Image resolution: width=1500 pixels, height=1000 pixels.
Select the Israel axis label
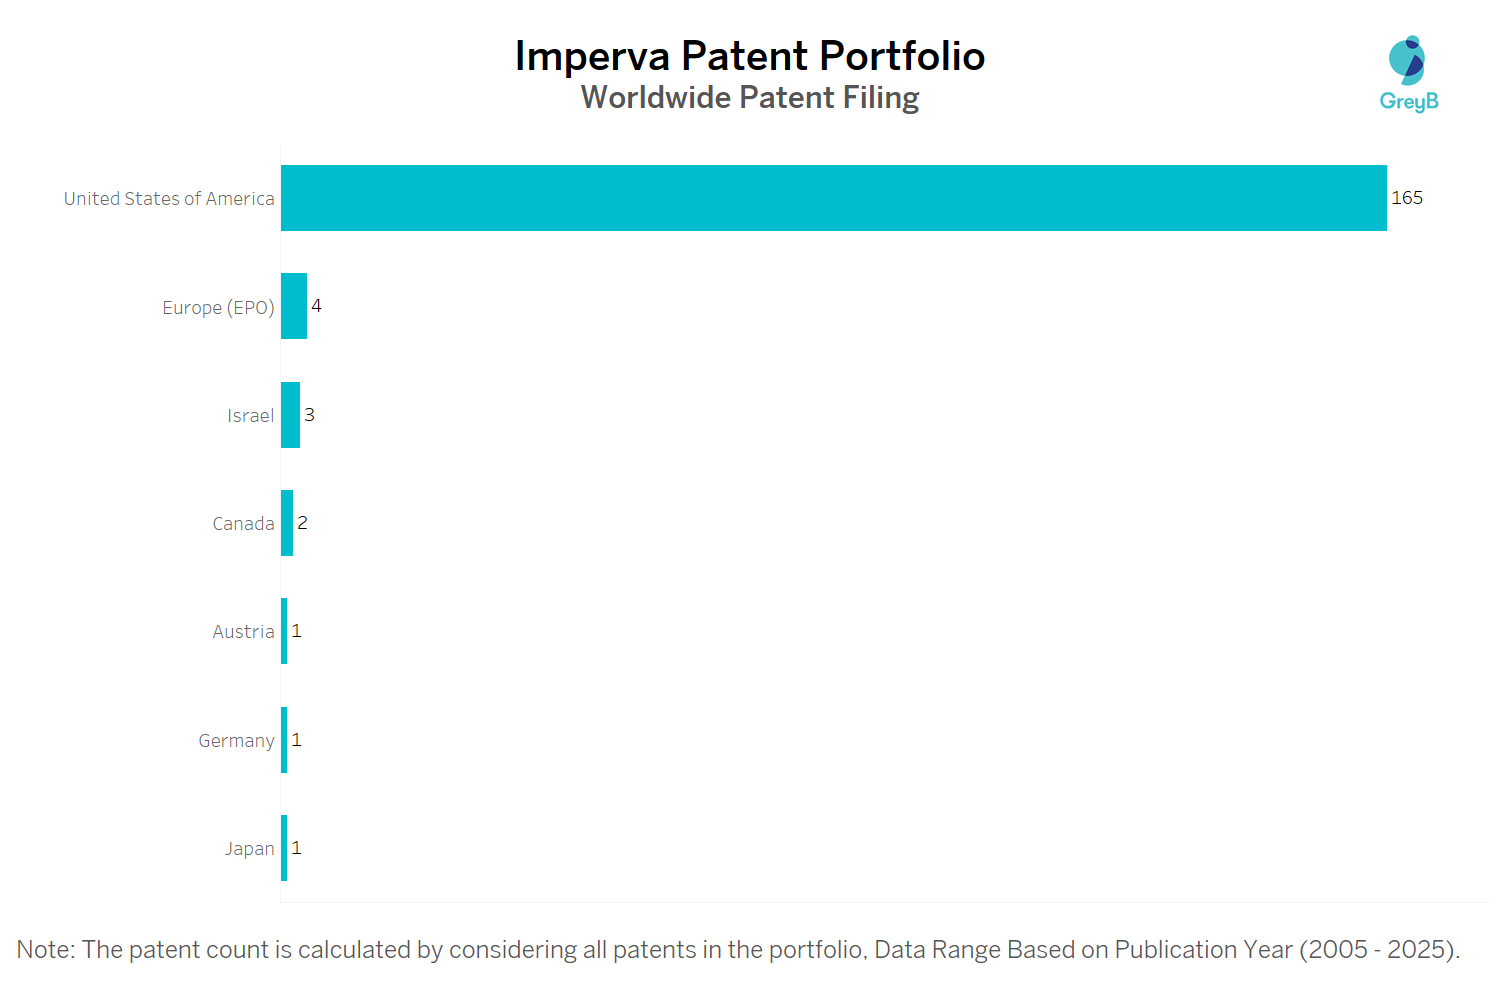(x=250, y=416)
